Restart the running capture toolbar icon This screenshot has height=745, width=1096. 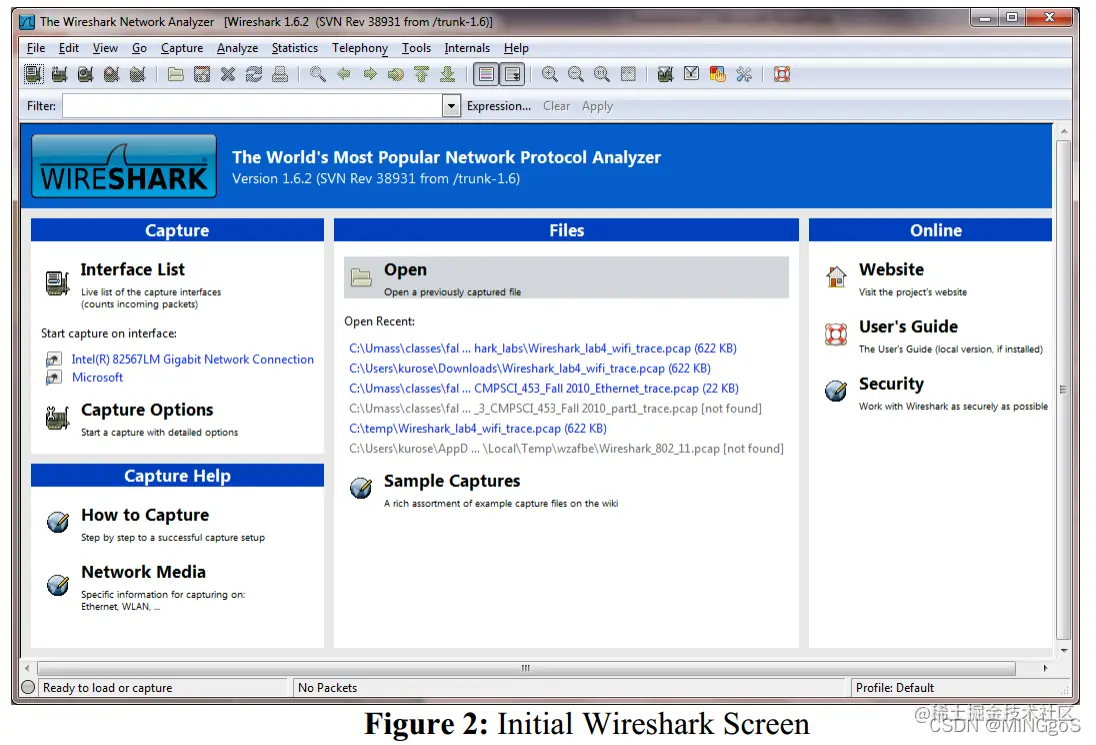pyautogui.click(x=138, y=74)
